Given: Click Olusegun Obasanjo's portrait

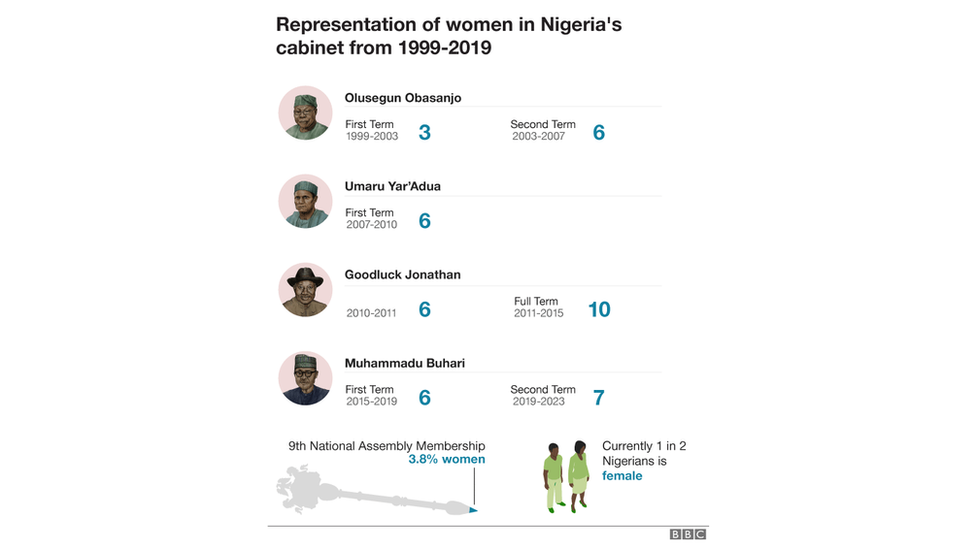Looking at the screenshot, I should (x=305, y=113).
